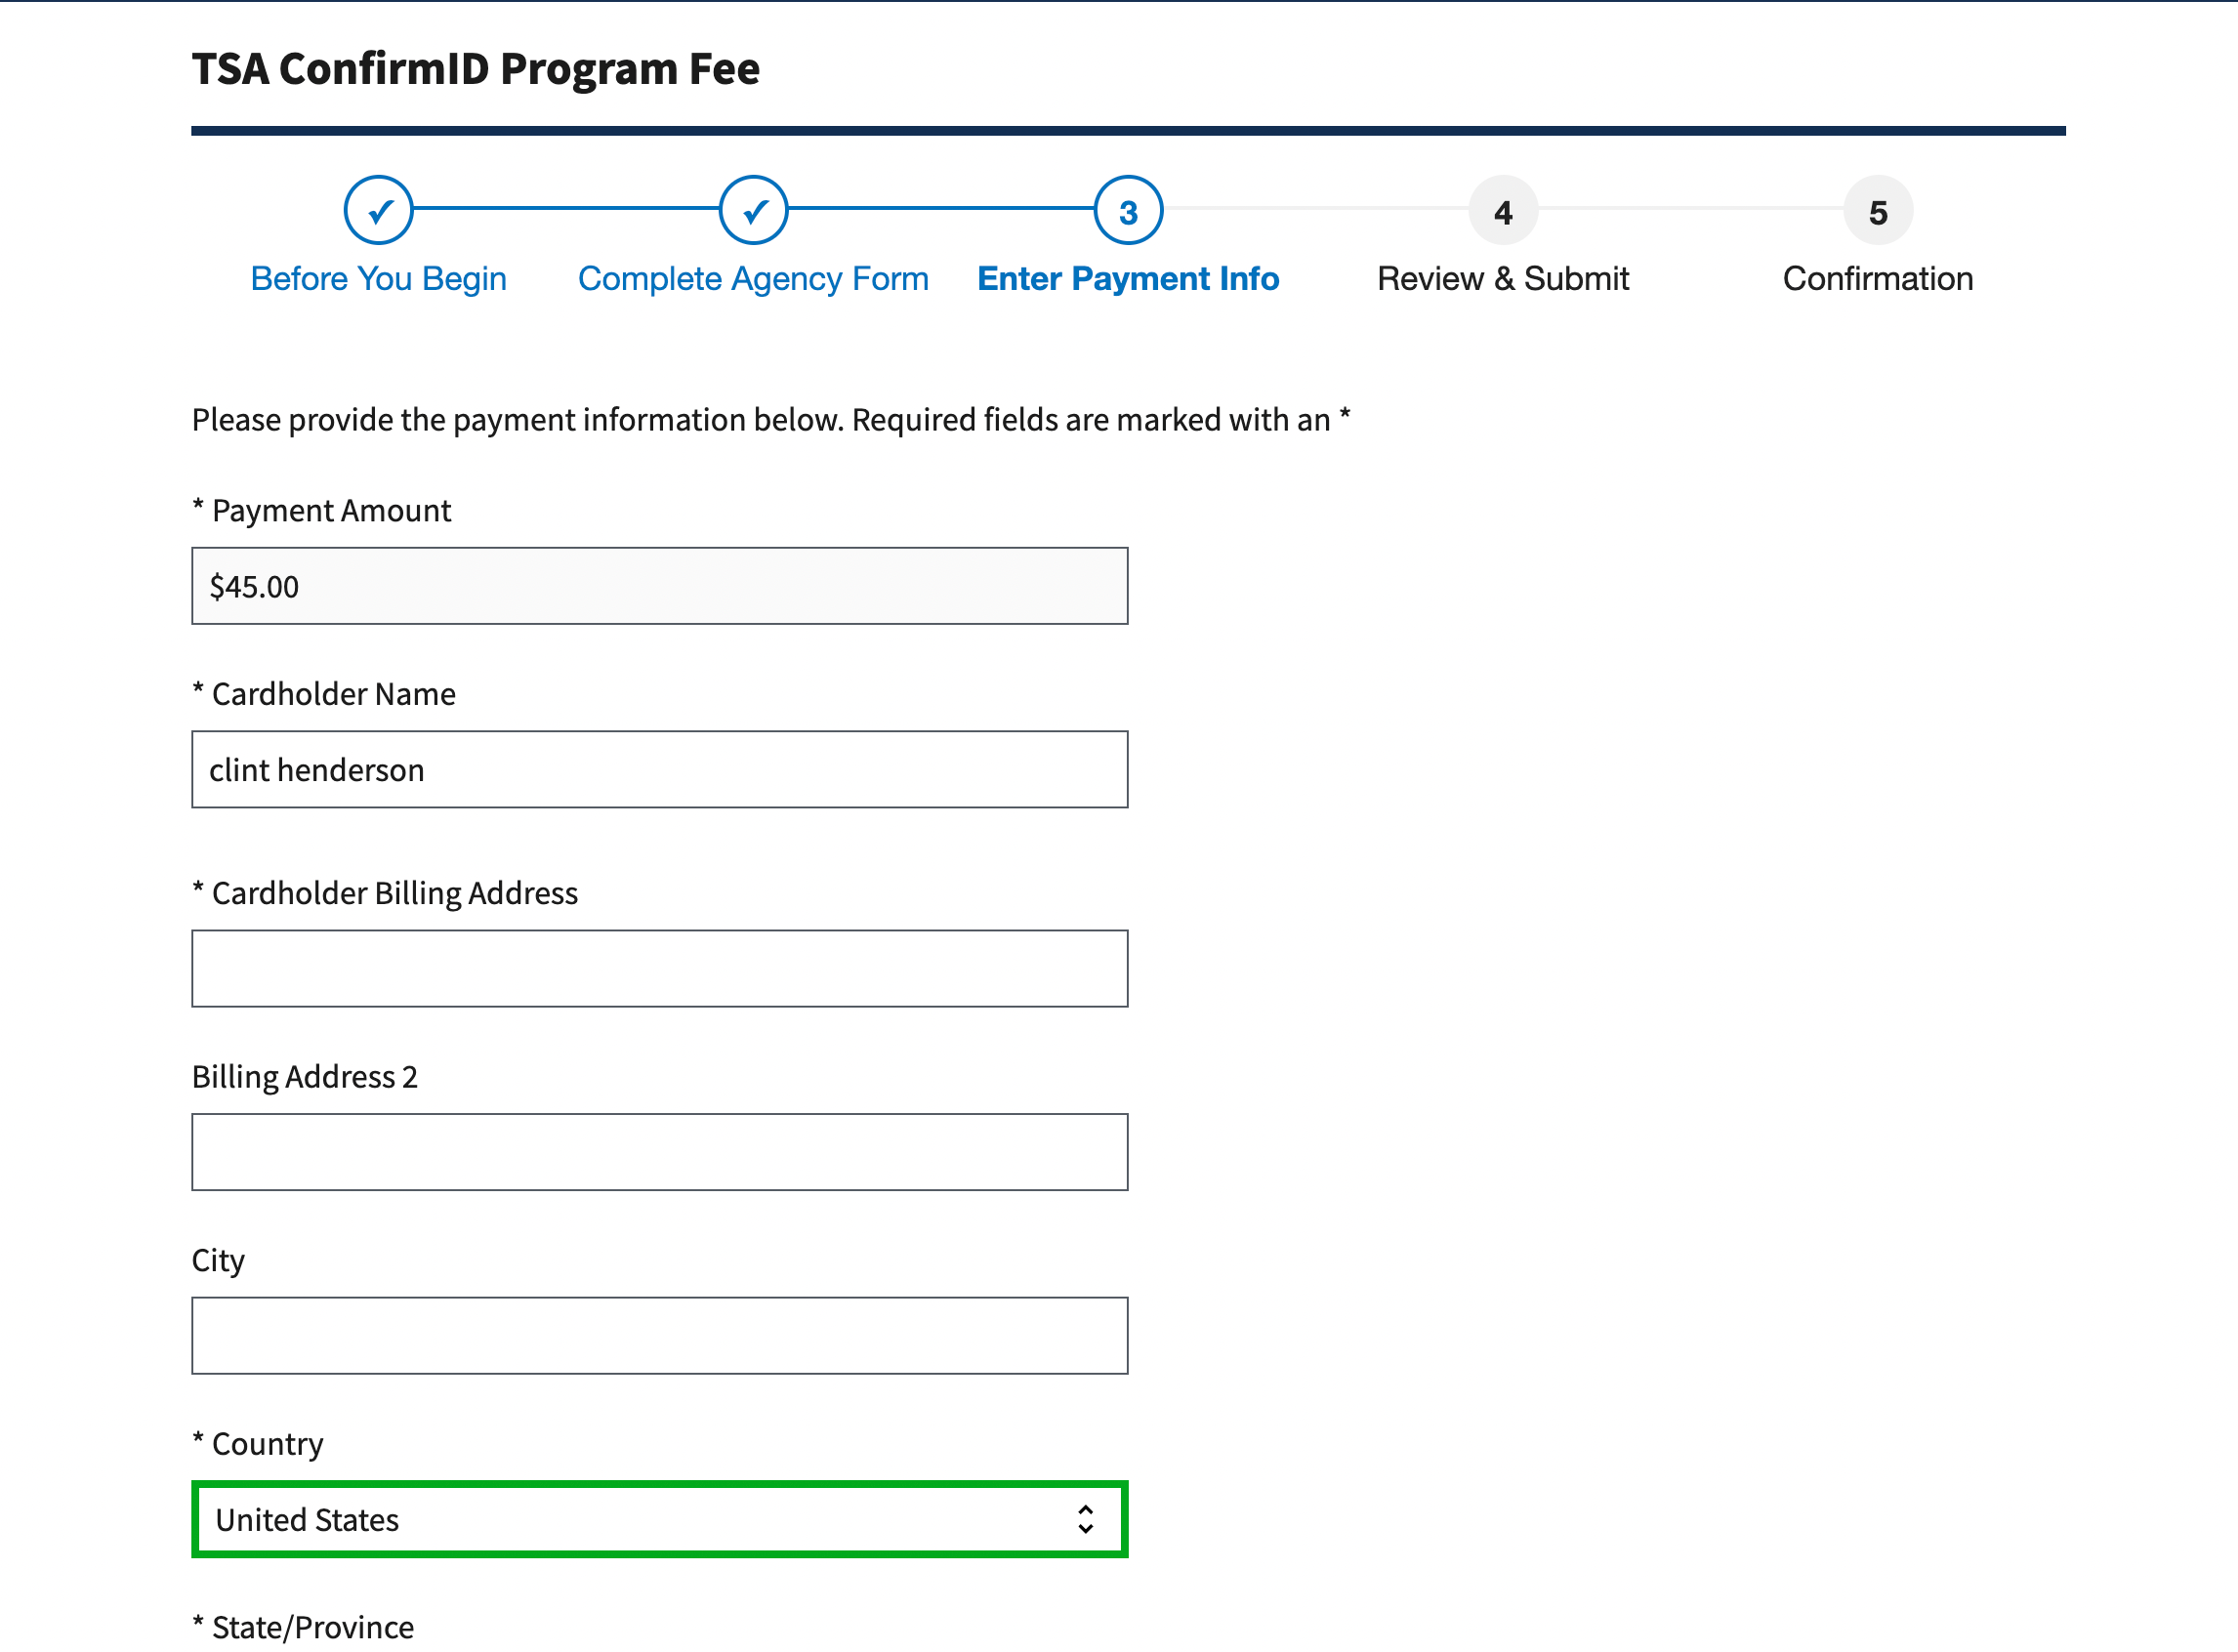2238x1652 pixels.
Task: Click the Country dropdown up-down arrows
Action: [1085, 1519]
